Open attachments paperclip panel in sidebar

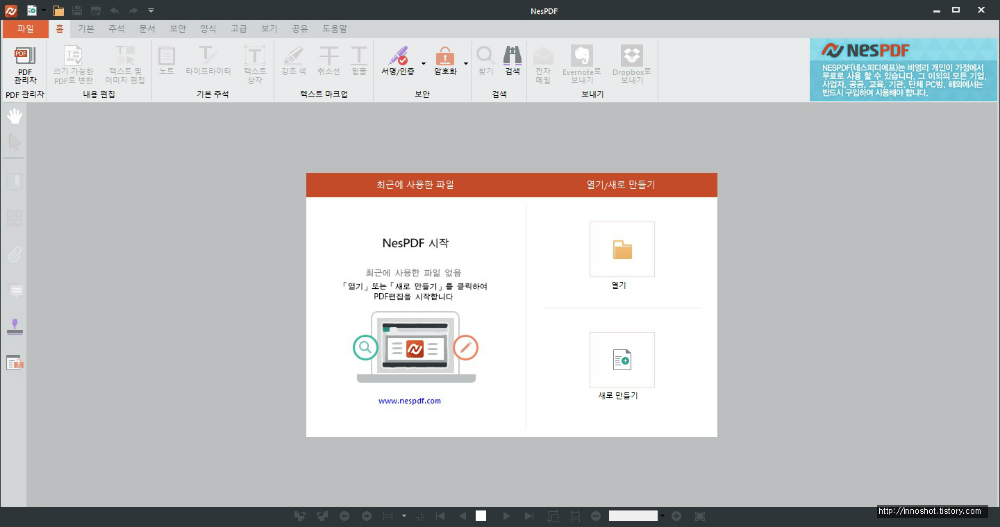pos(14,254)
